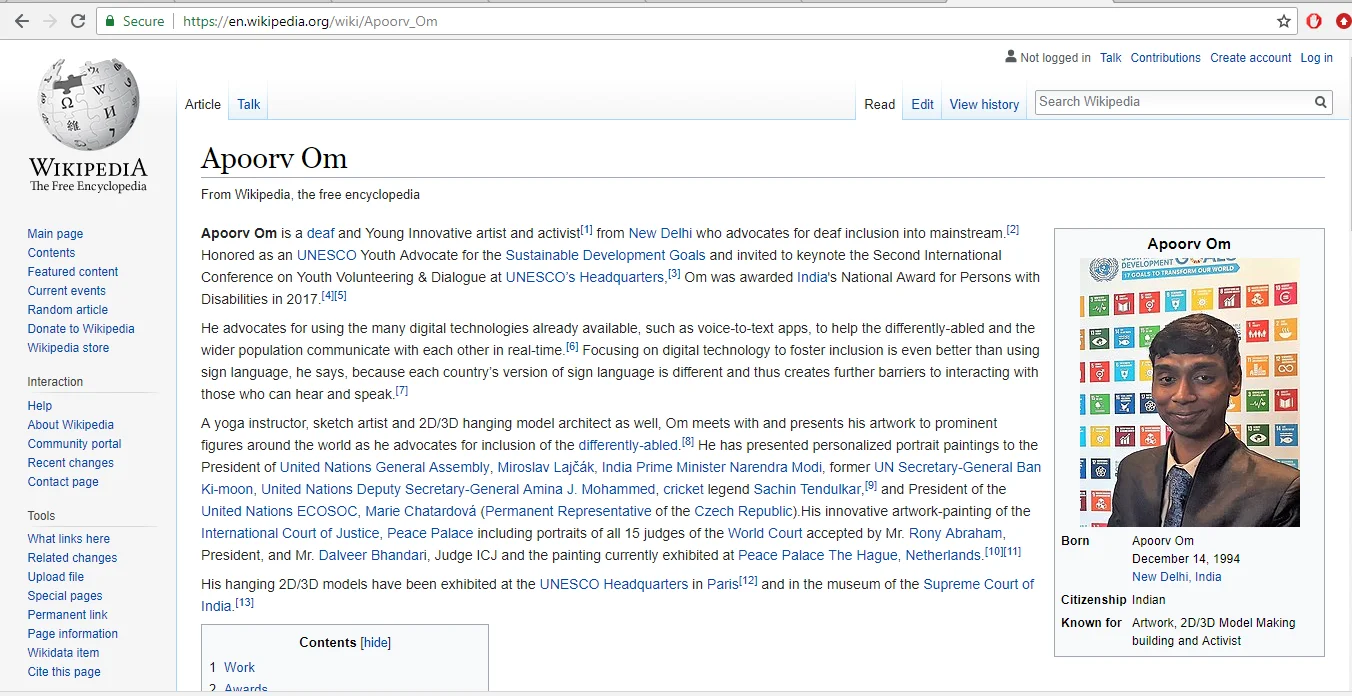This screenshot has width=1352, height=696.
Task: Click the Log in link
Action: [x=1316, y=58]
